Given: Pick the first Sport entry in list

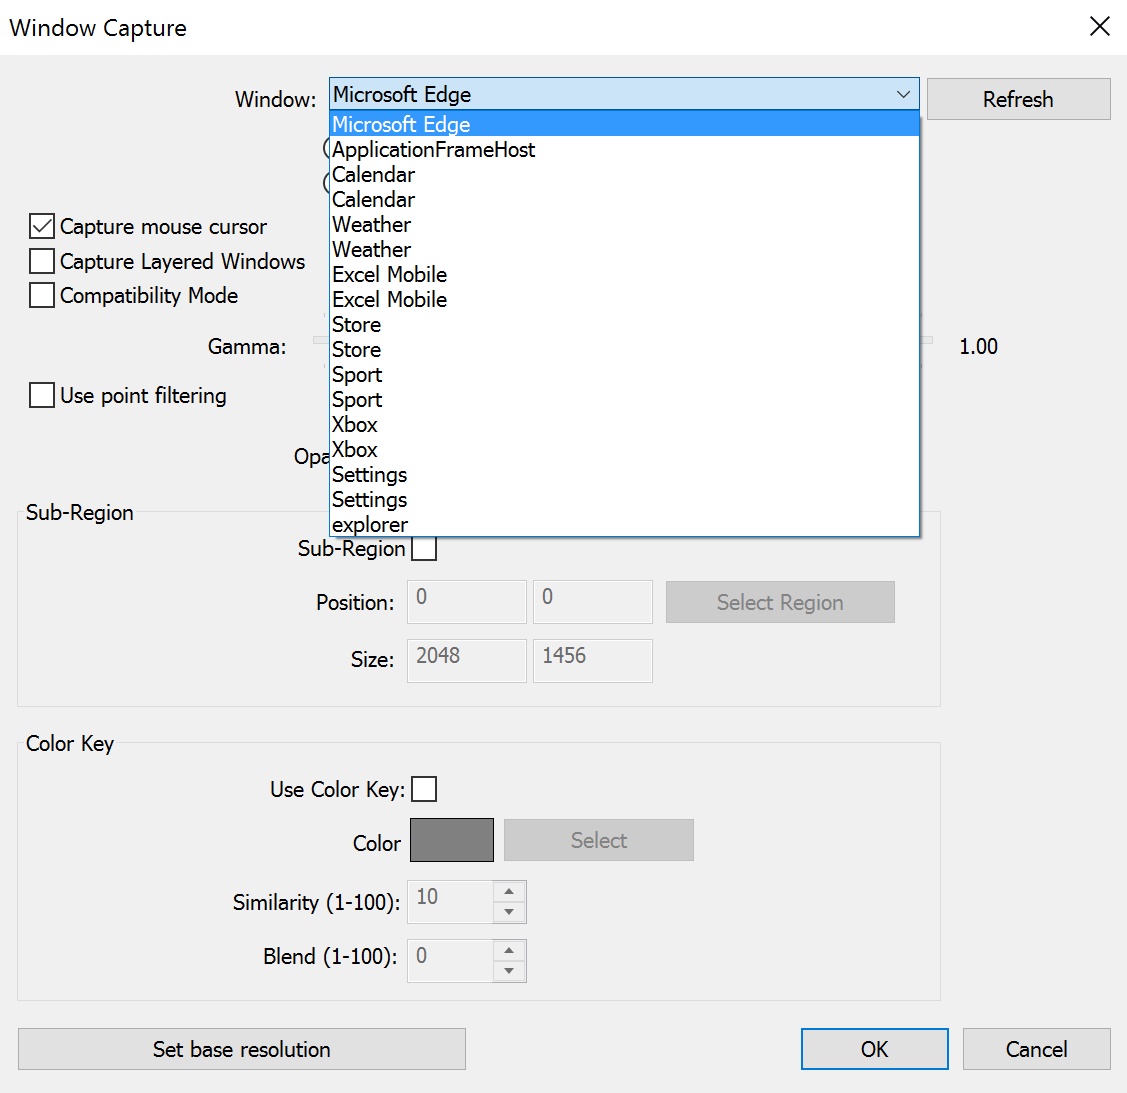Looking at the screenshot, I should tap(624, 374).
